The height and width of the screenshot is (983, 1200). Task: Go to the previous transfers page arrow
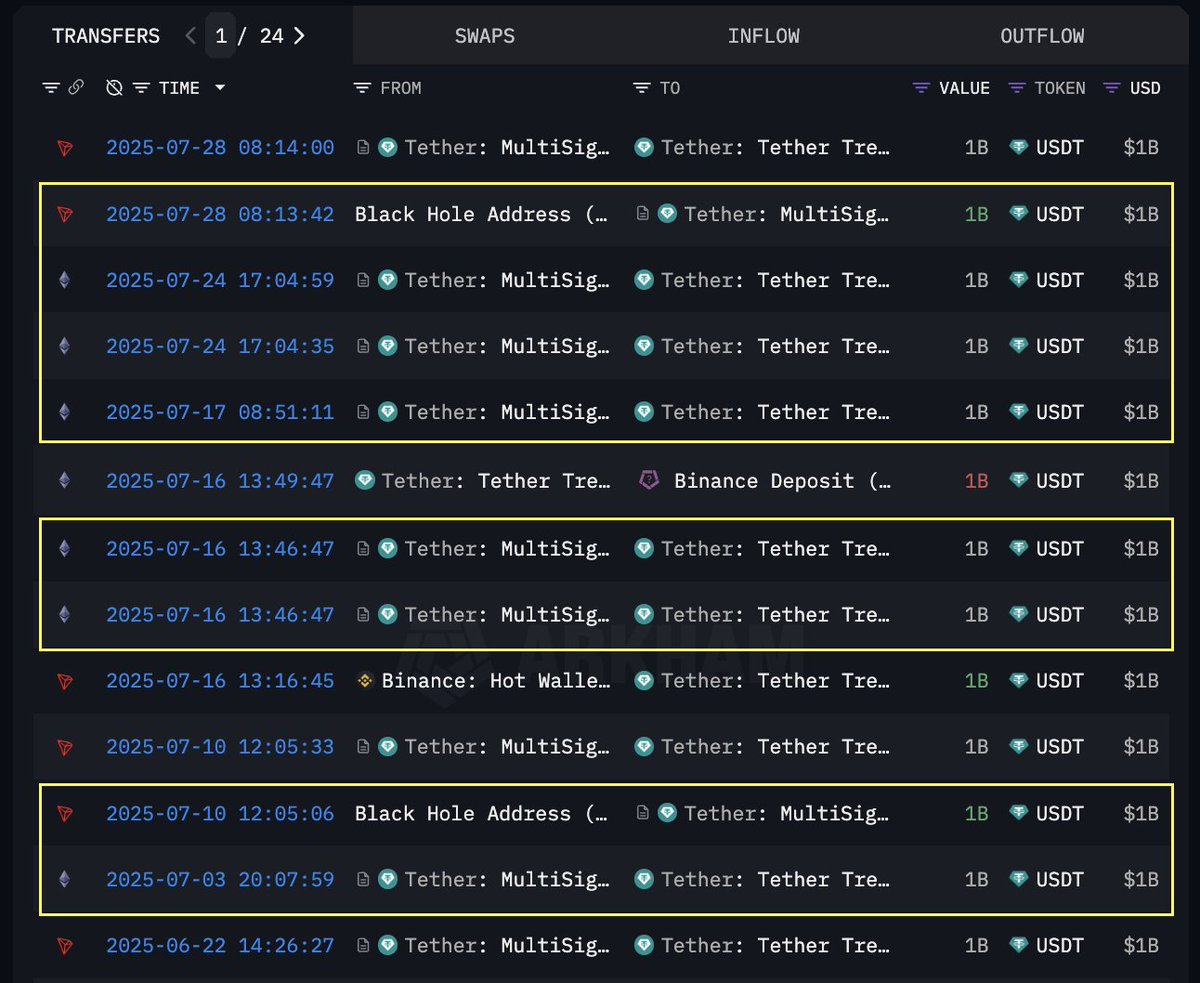191,36
